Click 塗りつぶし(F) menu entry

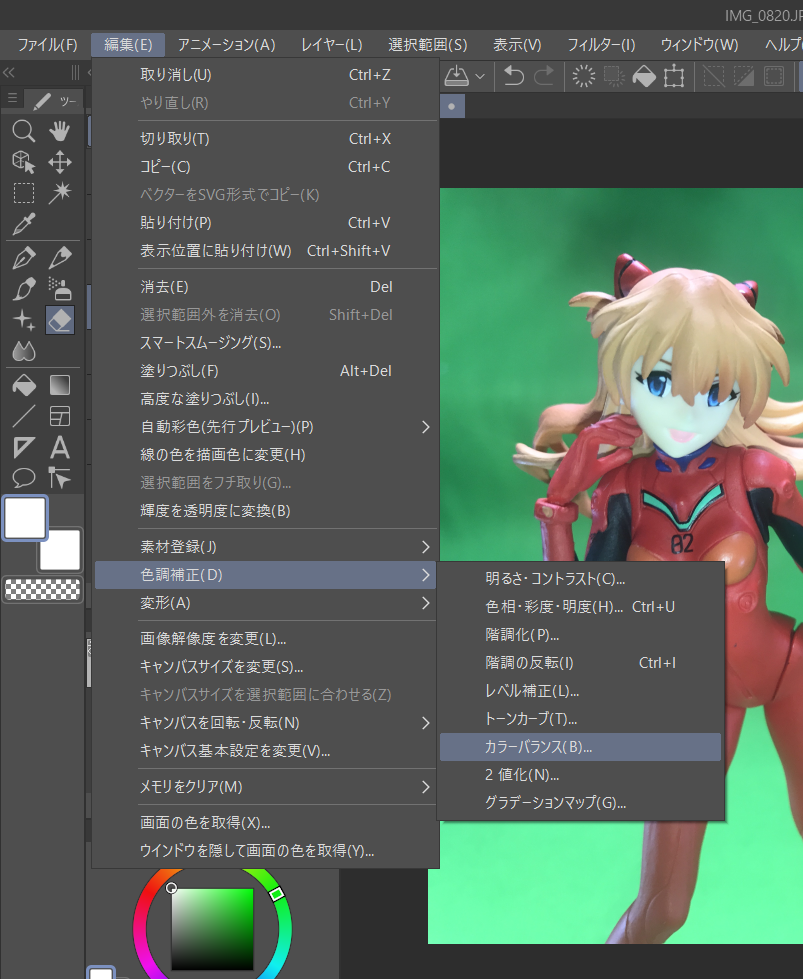coord(266,371)
